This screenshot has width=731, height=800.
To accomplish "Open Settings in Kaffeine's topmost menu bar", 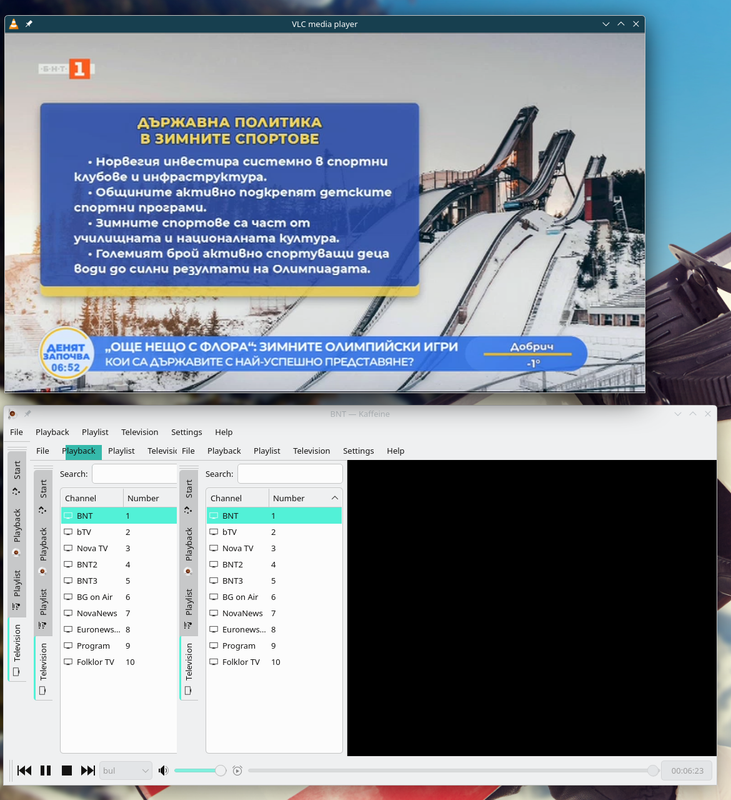I will click(x=187, y=432).
